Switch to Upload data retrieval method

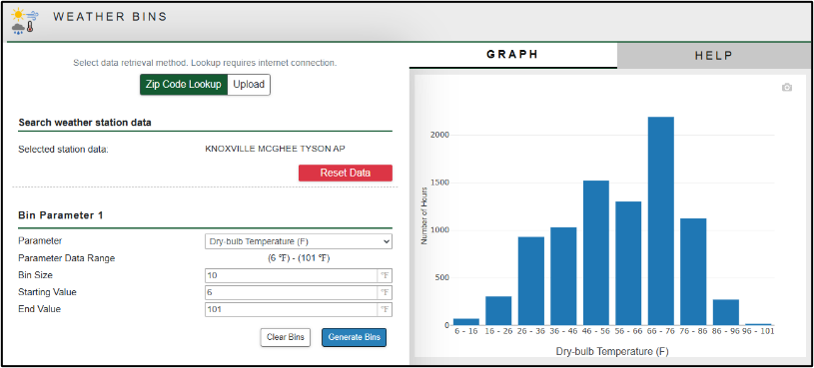[x=249, y=85]
